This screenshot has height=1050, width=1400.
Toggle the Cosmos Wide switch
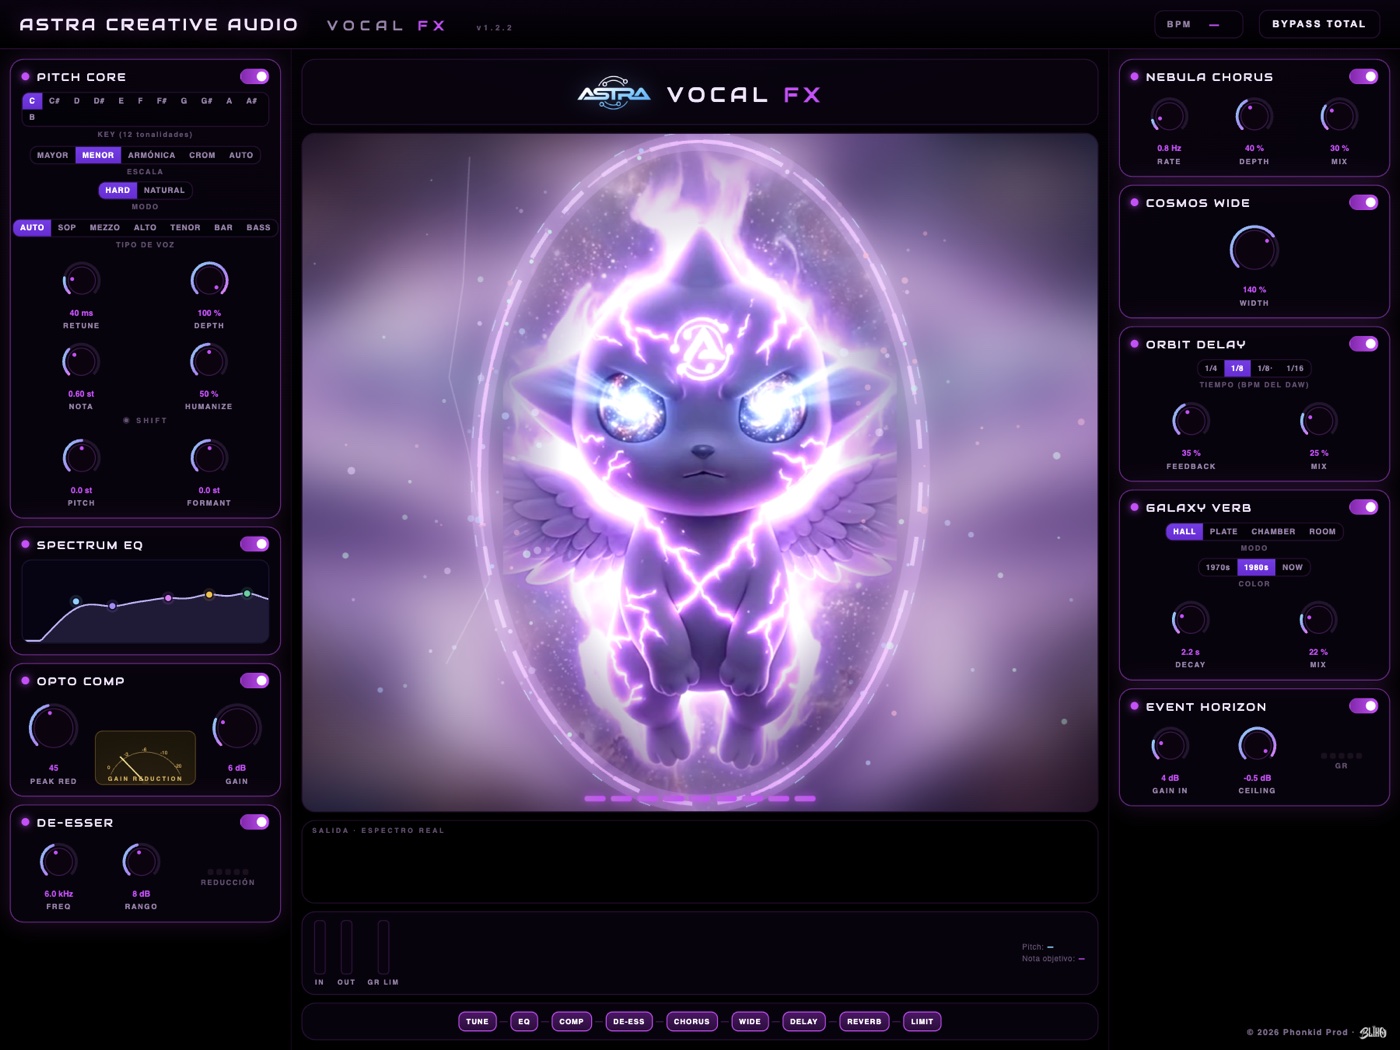coord(1363,203)
